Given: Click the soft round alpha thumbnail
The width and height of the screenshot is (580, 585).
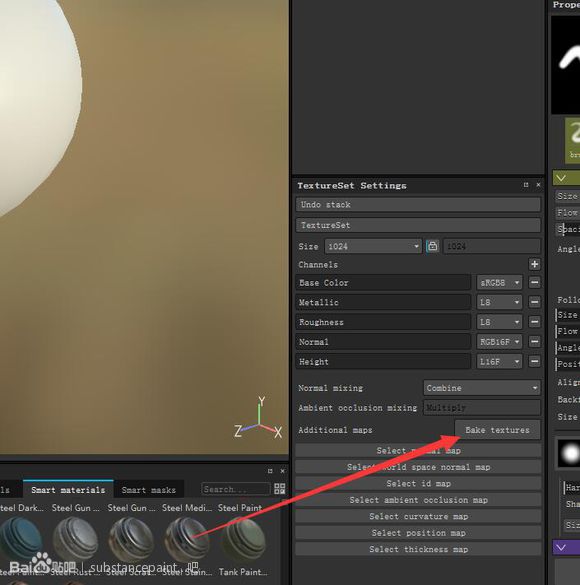Looking at the screenshot, I should [569, 453].
